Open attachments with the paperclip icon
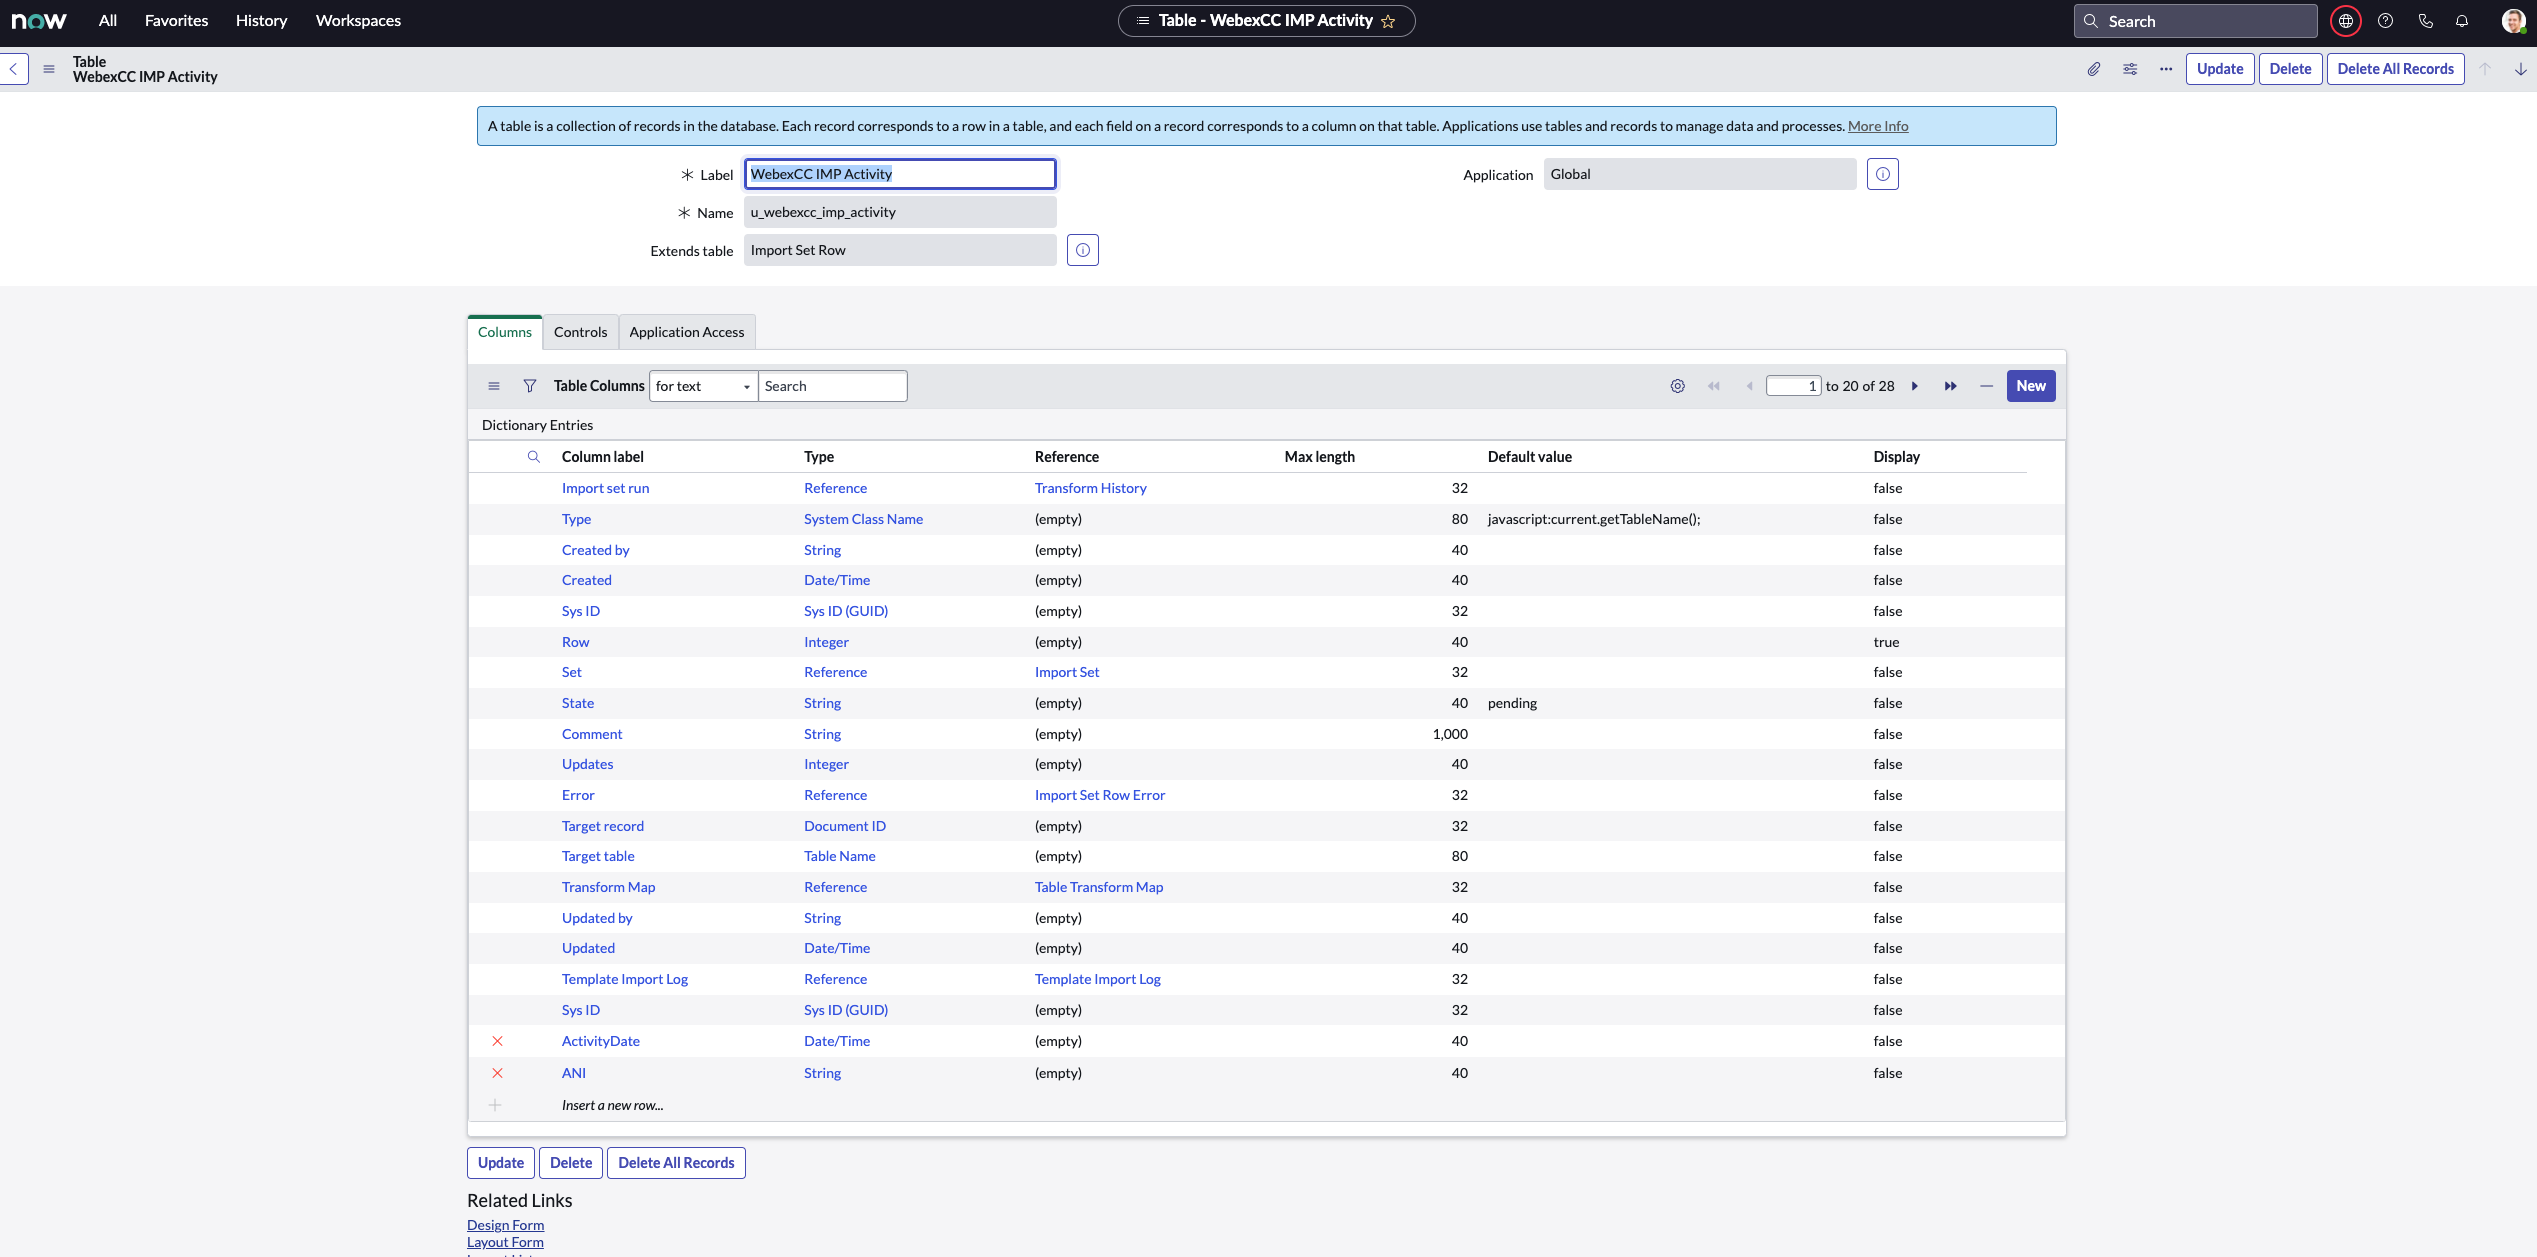Screen dimensions: 2537x1257 [x=2093, y=69]
